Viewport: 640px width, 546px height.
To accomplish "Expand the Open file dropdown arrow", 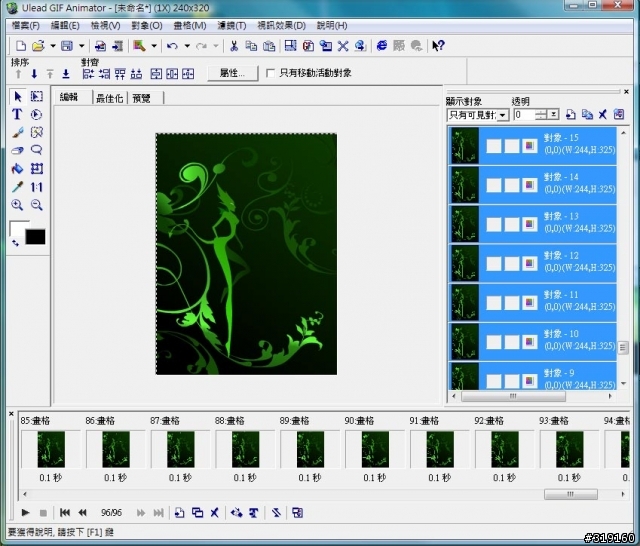I will [53, 46].
